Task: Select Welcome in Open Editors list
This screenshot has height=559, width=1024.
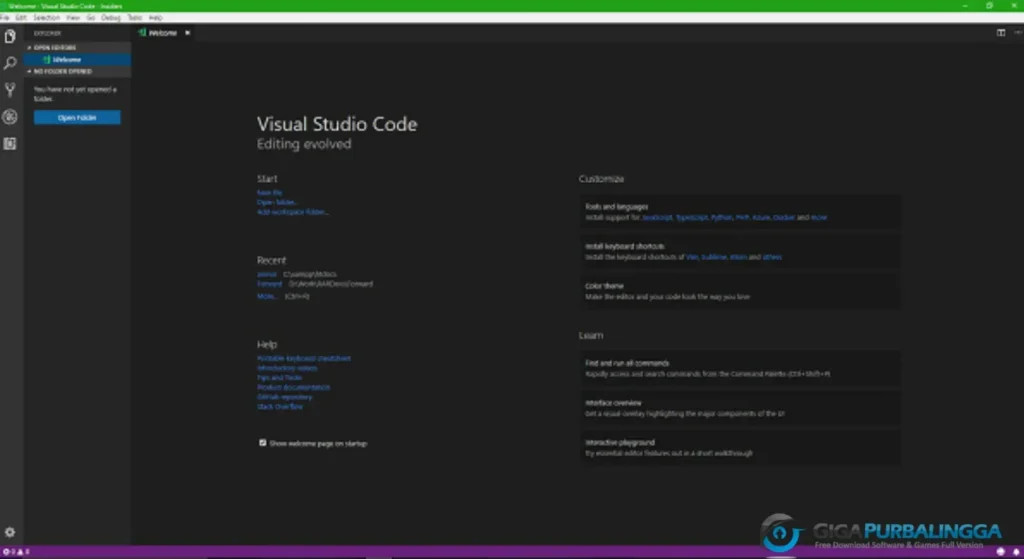Action: (77, 59)
